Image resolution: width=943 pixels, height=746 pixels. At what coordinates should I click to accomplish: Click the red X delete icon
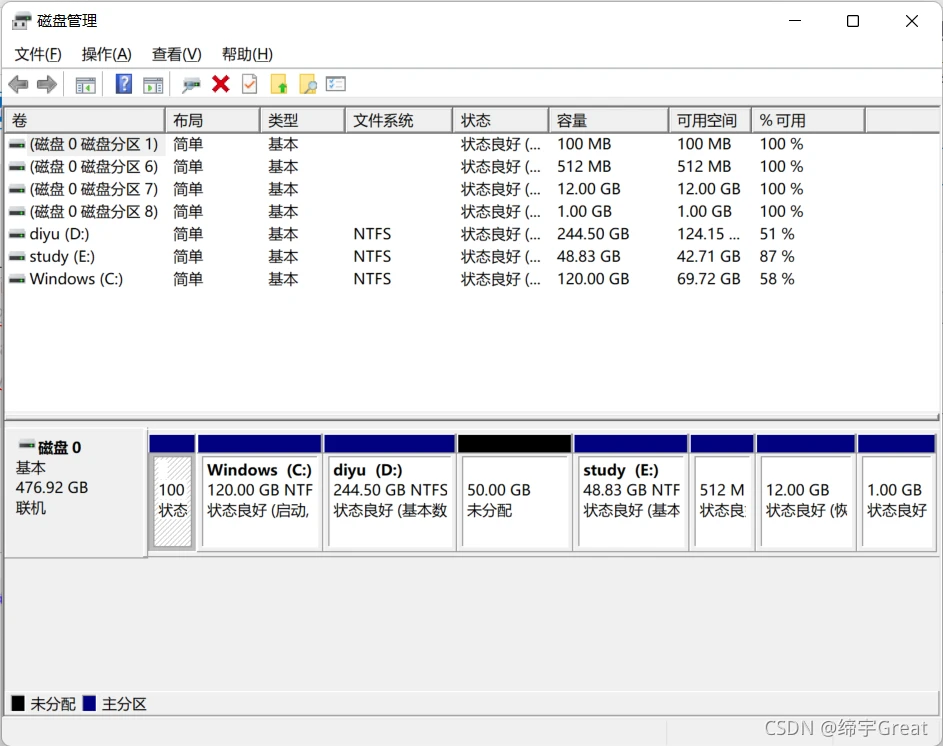[221, 84]
